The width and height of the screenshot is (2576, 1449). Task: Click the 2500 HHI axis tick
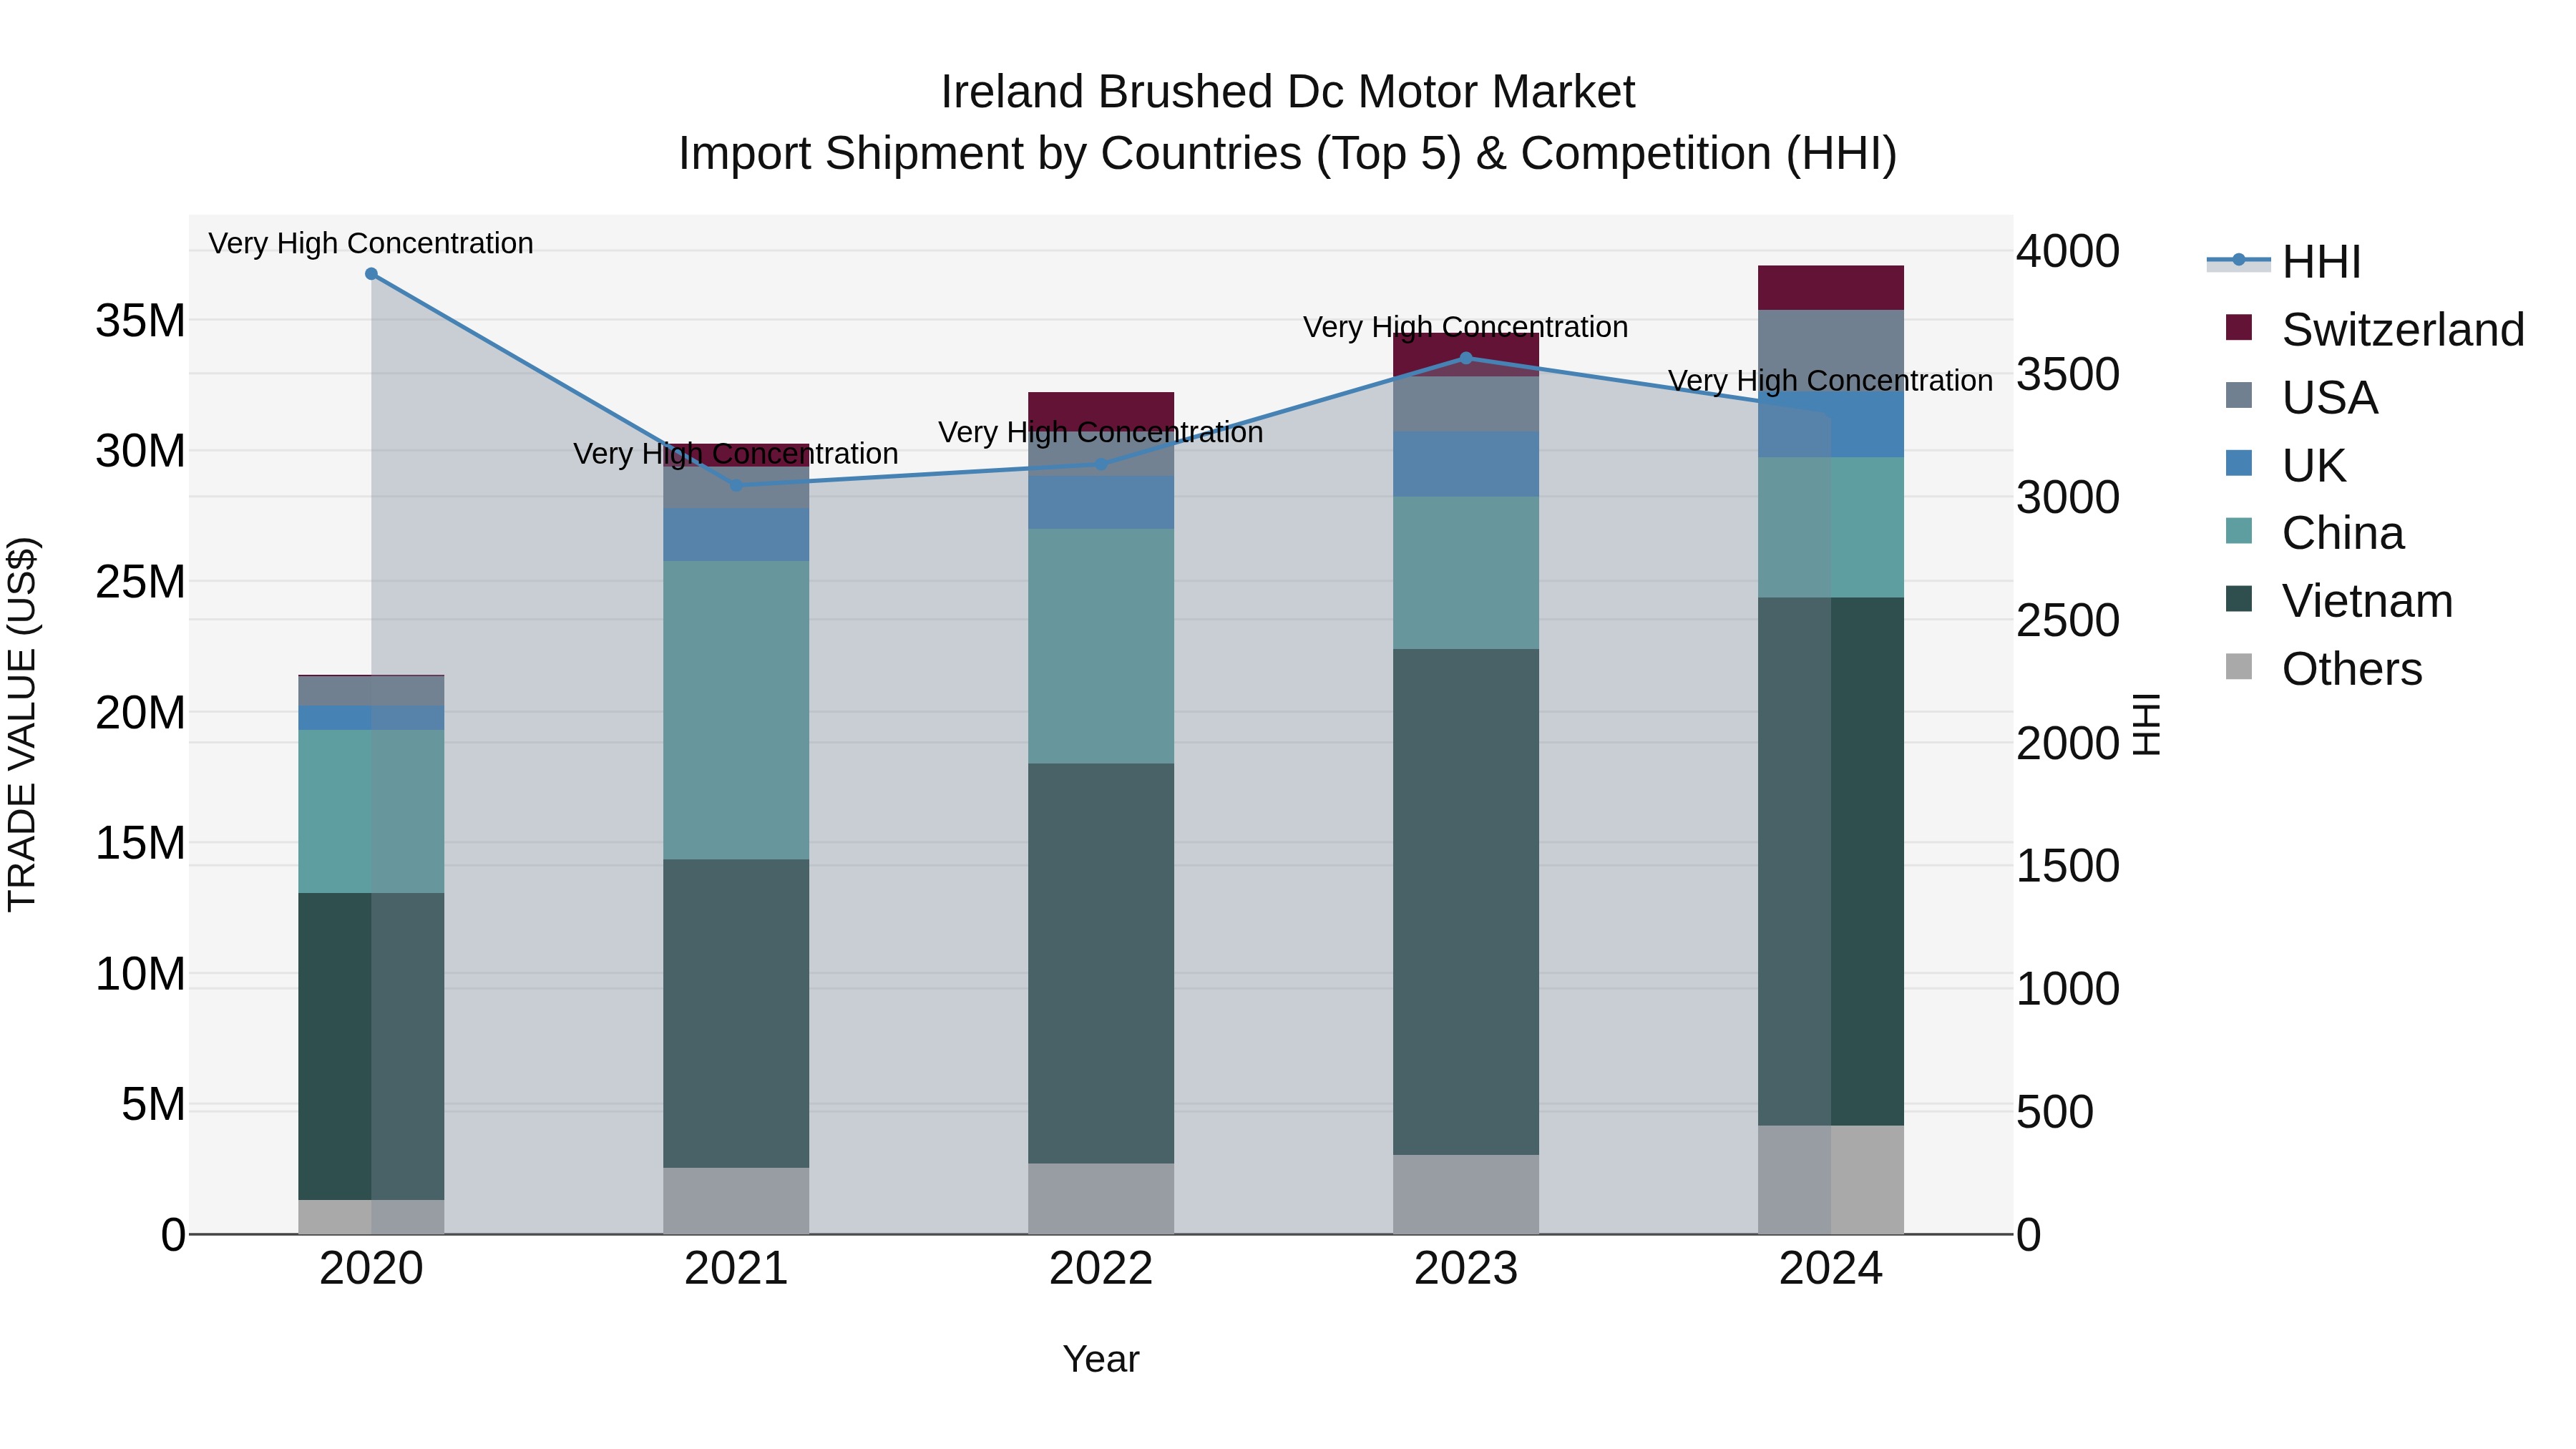(x=2067, y=620)
